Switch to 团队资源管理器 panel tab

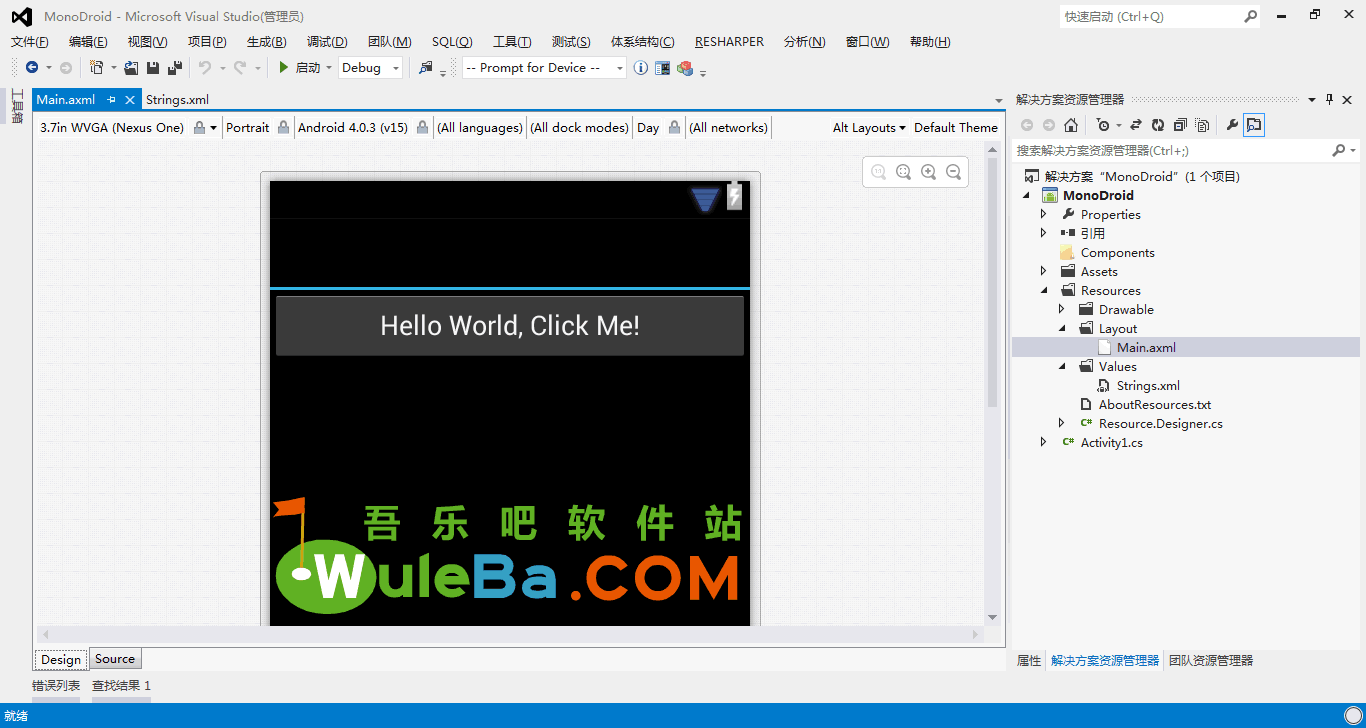[x=1211, y=660]
